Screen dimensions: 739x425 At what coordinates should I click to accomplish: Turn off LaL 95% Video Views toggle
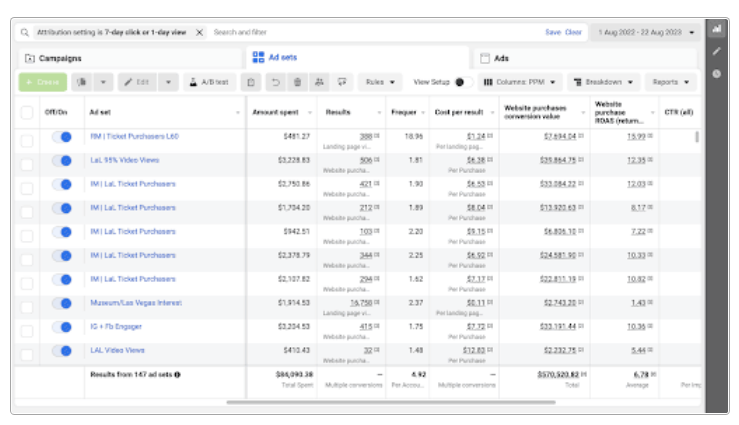pos(62,161)
